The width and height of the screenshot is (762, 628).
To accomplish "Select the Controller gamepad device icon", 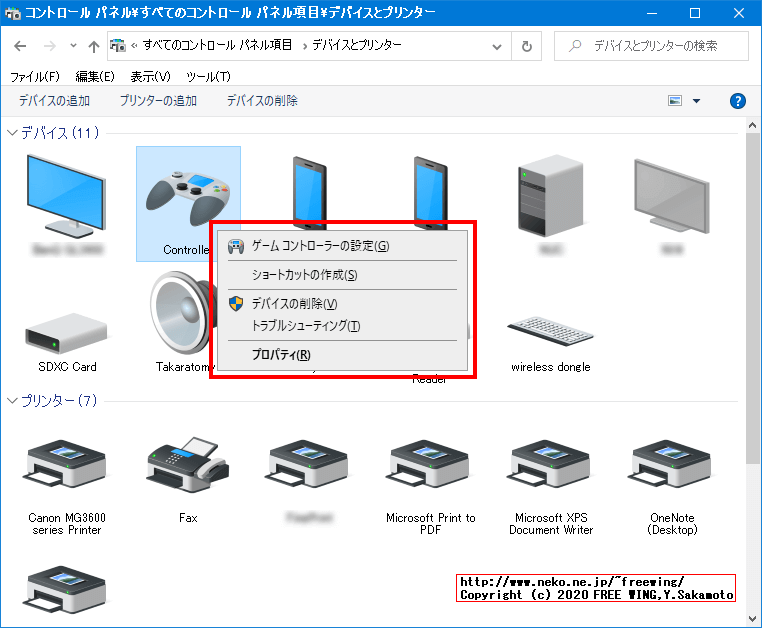I will (188, 198).
